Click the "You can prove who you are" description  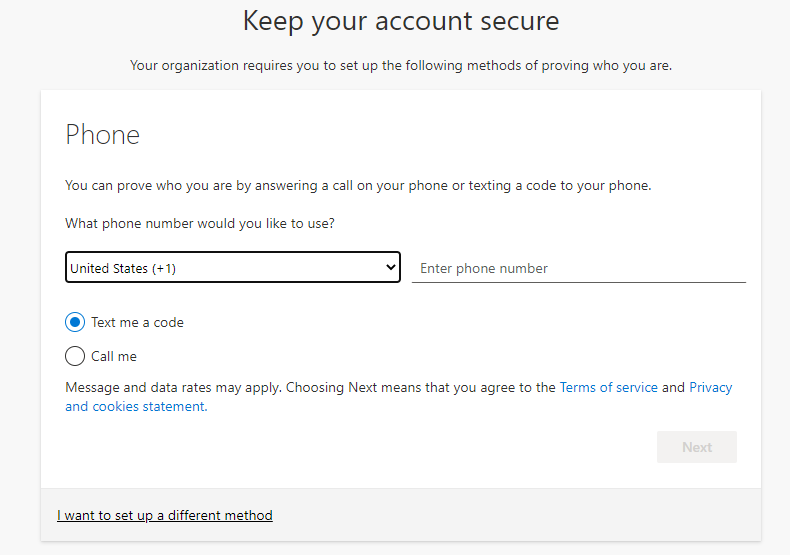[x=358, y=185]
